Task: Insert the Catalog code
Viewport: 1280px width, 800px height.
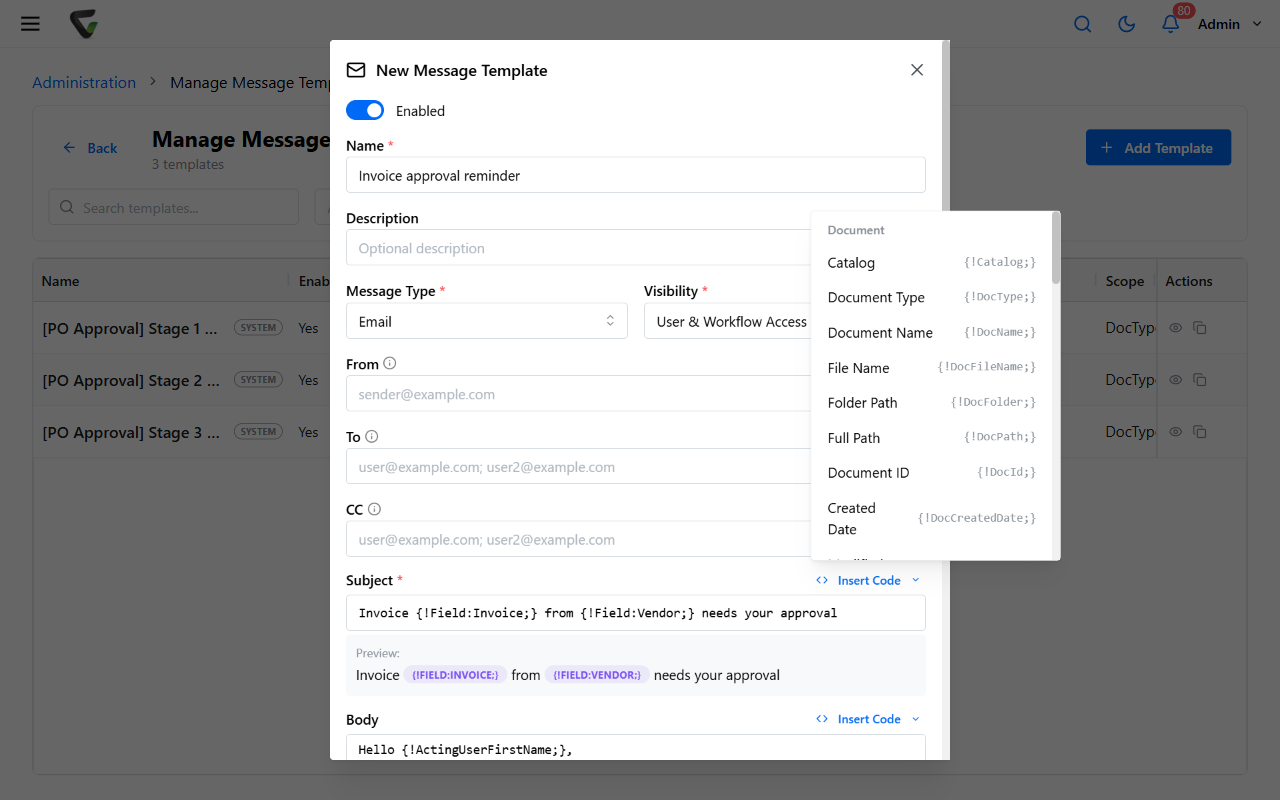Action: (931, 263)
